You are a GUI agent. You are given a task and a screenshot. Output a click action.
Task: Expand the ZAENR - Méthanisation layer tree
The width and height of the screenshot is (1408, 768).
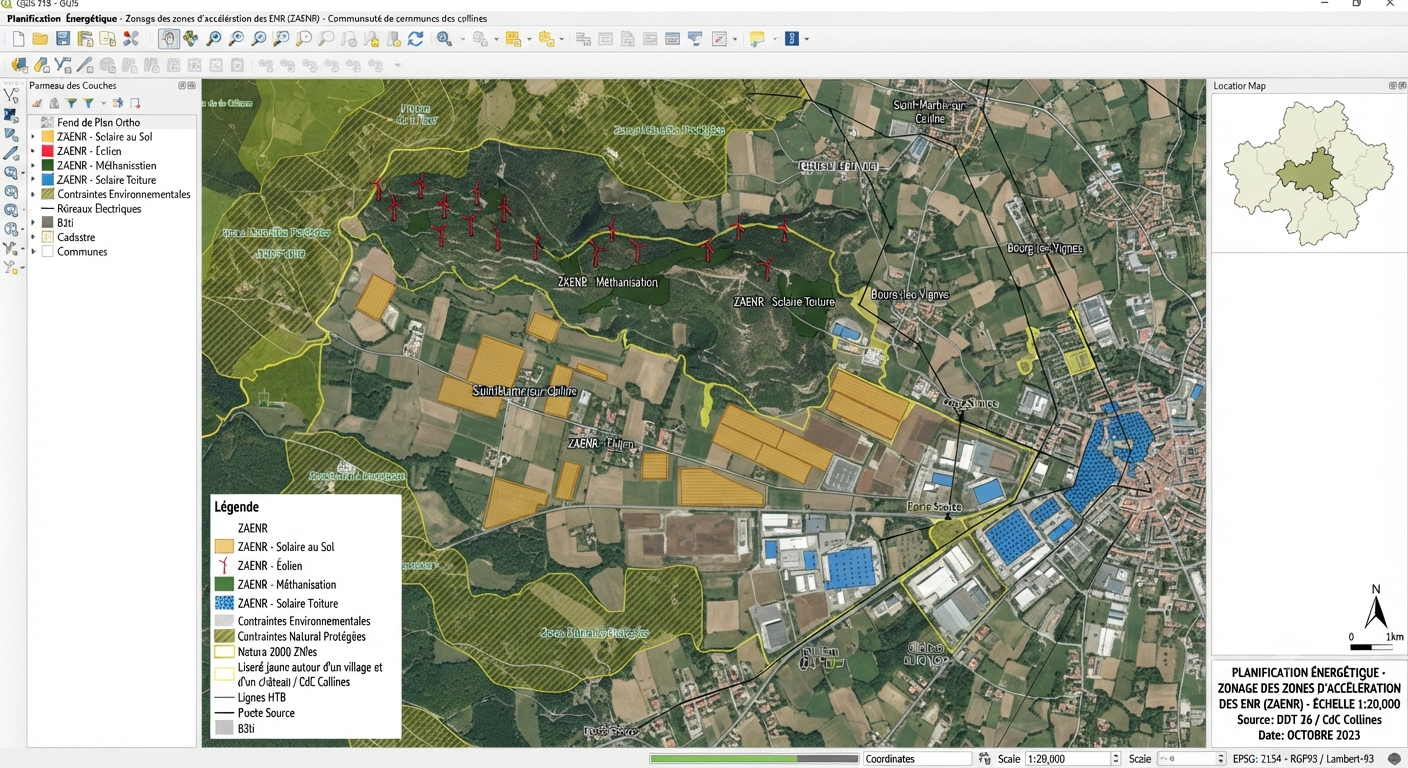[x=33, y=165]
